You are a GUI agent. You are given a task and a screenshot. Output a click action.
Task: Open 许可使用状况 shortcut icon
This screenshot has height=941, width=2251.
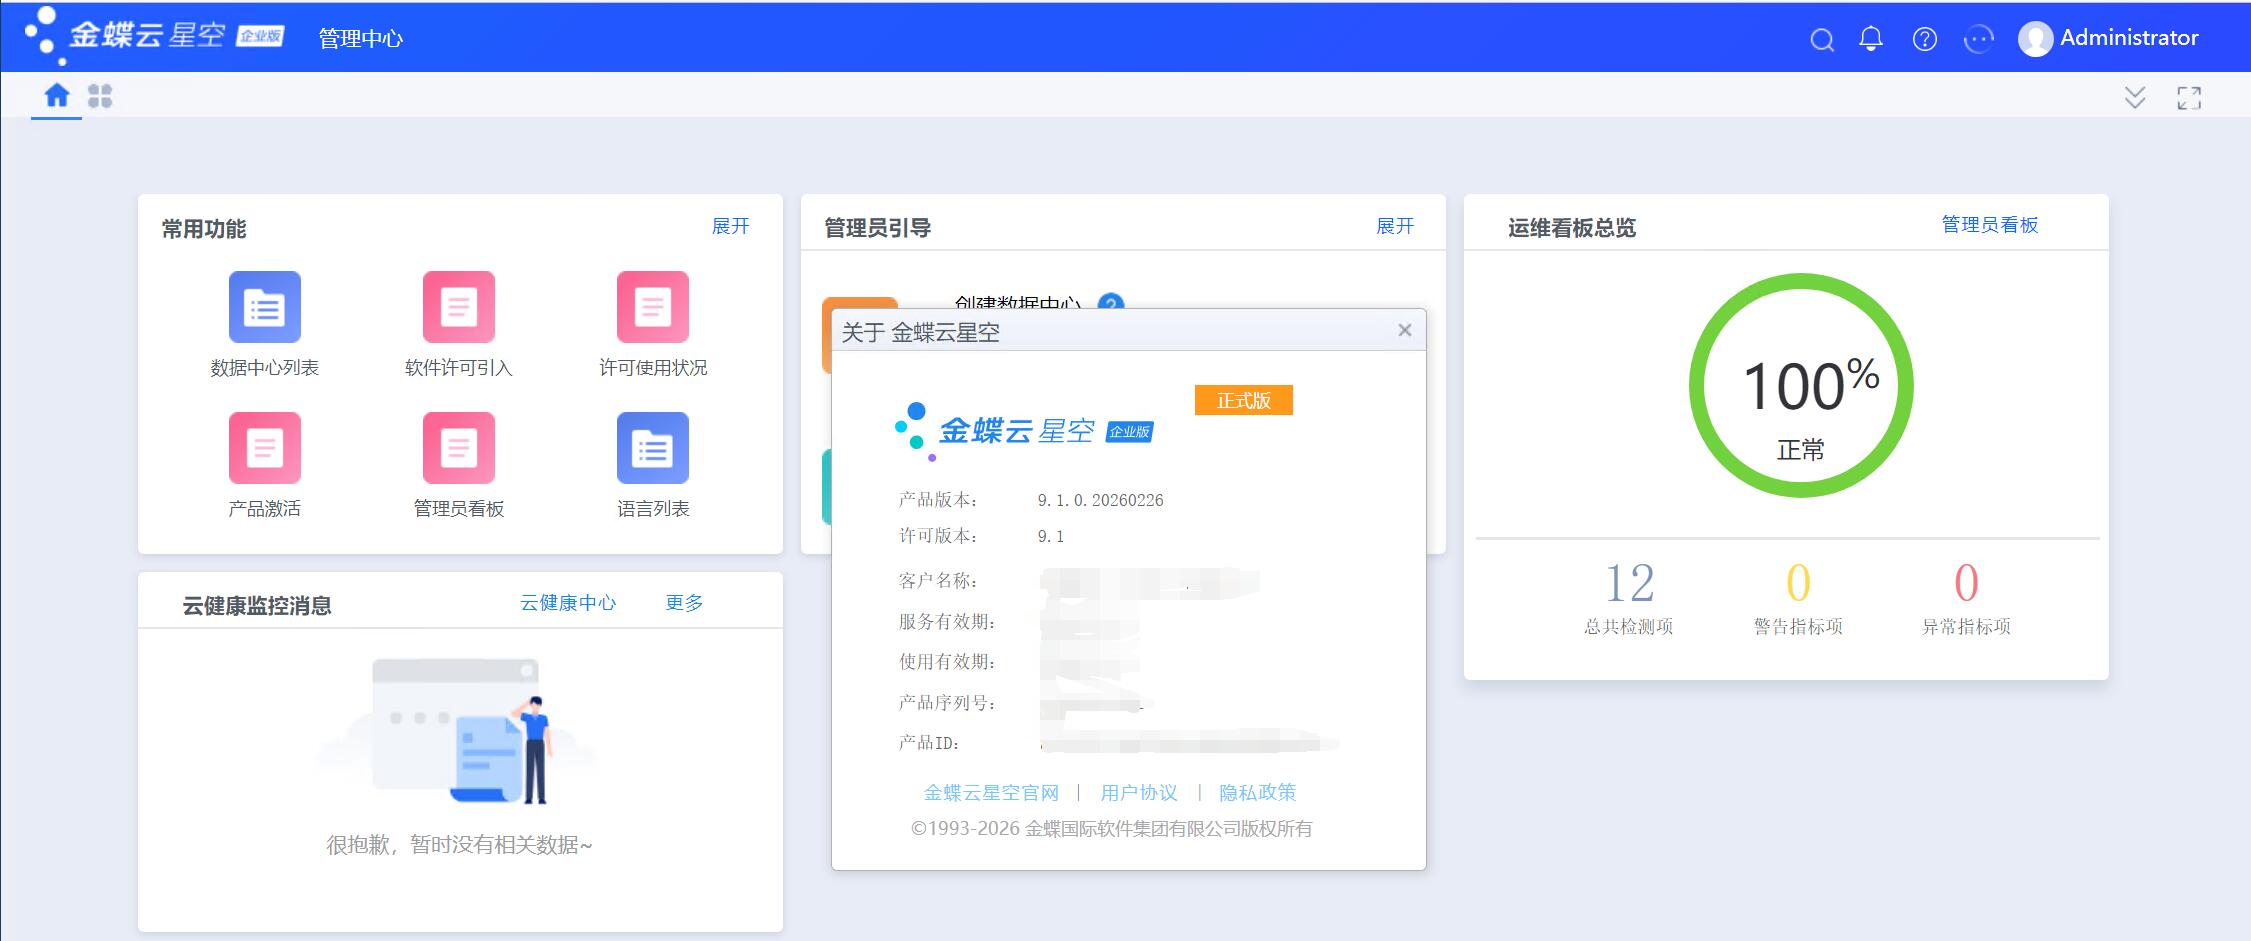(652, 307)
